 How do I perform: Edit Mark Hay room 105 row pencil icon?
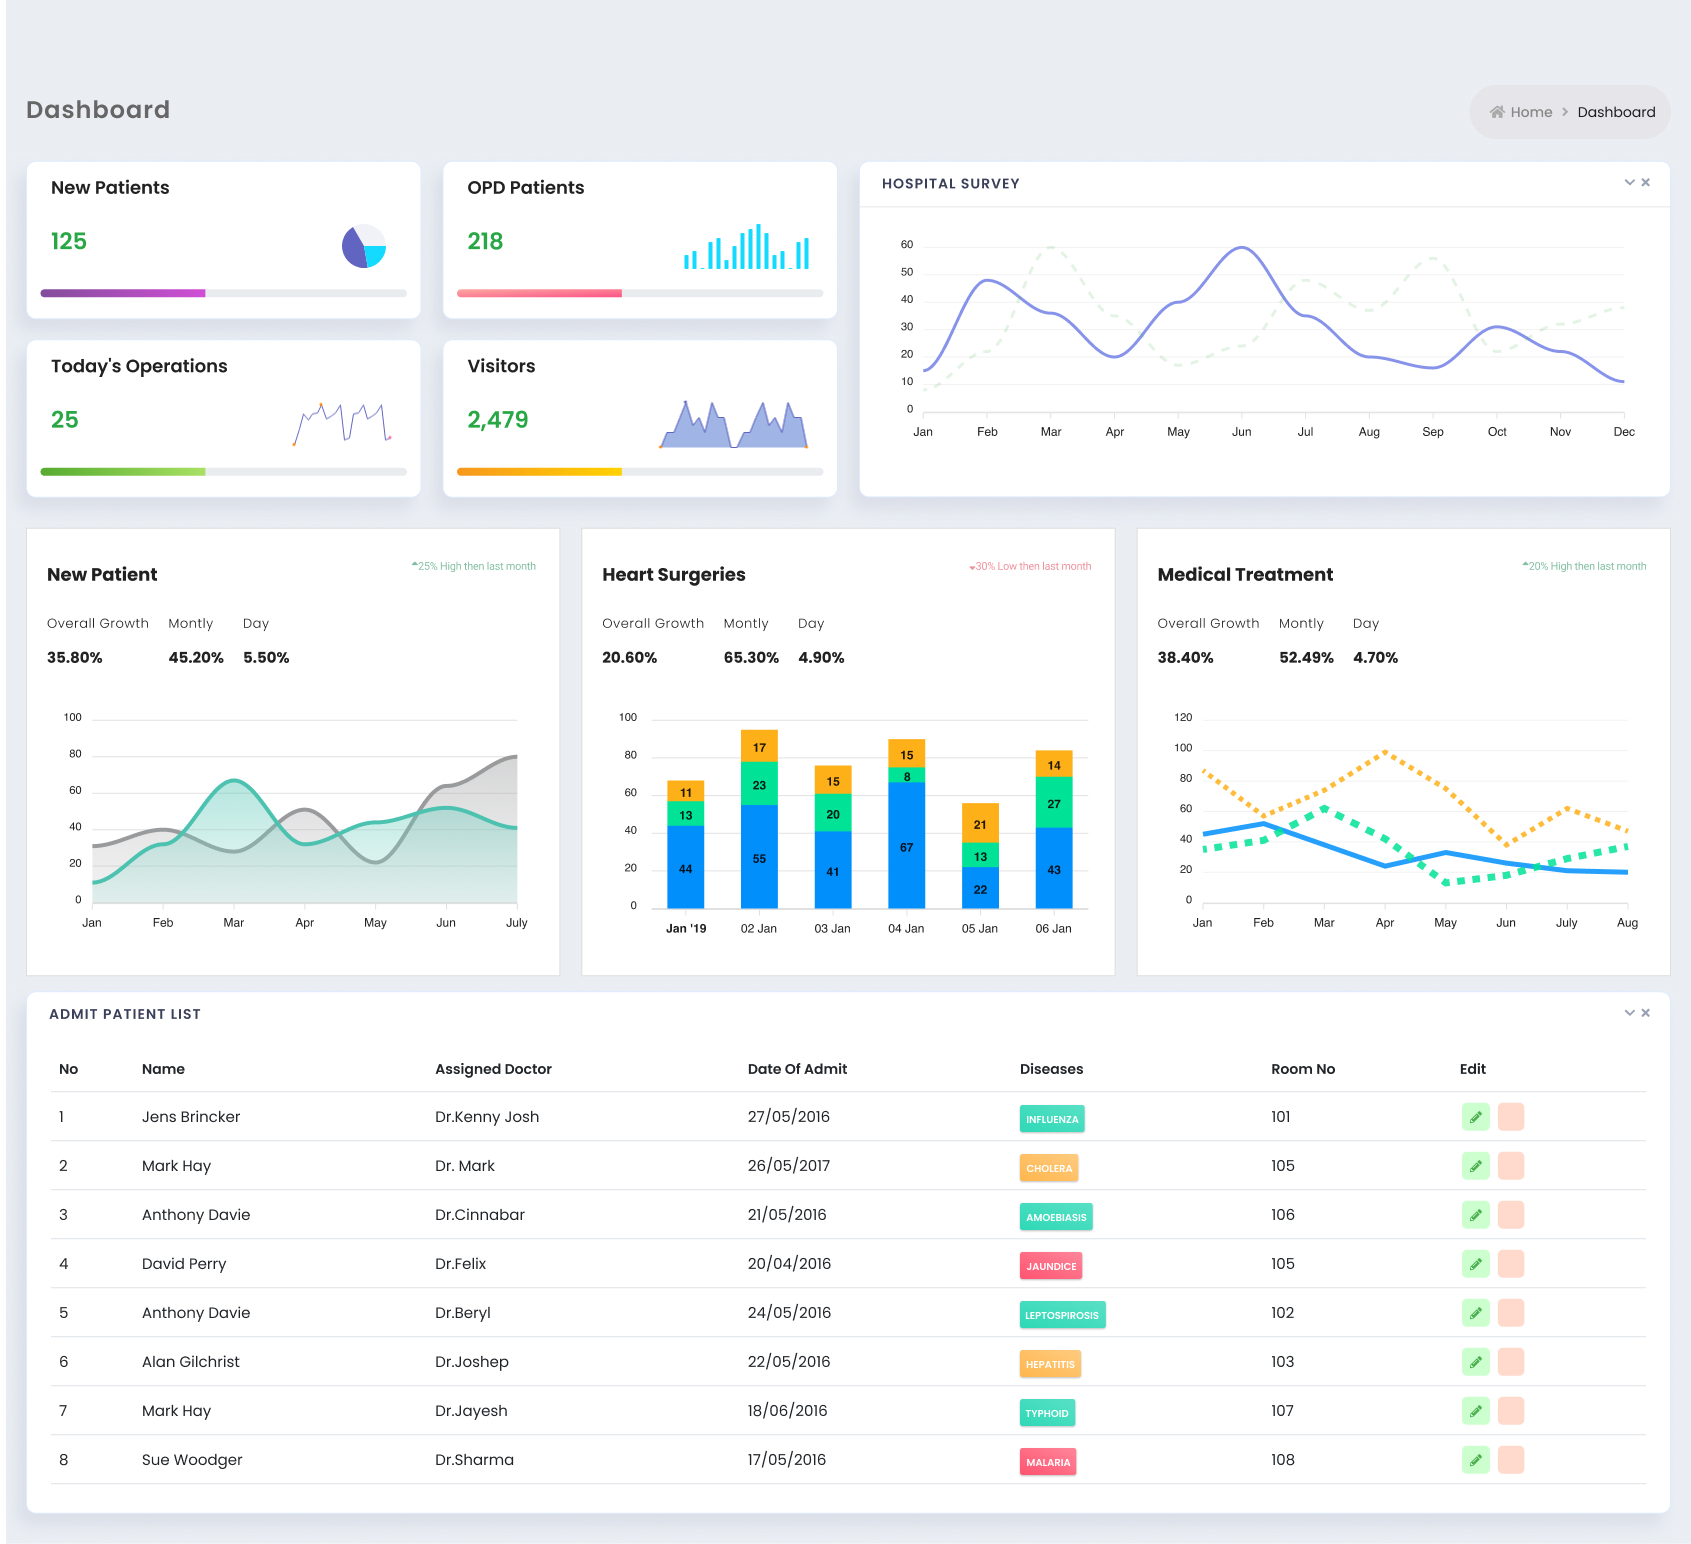tap(1475, 1166)
